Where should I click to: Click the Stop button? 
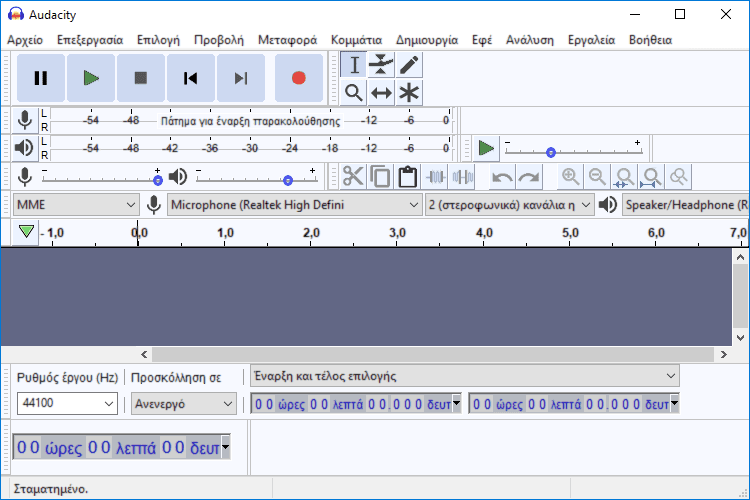(141, 78)
